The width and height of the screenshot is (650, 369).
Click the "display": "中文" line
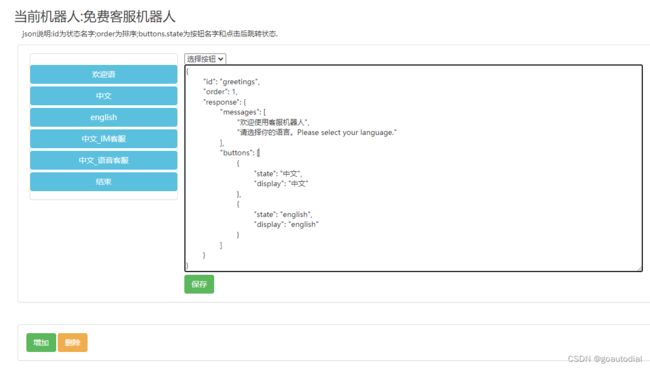tap(281, 184)
